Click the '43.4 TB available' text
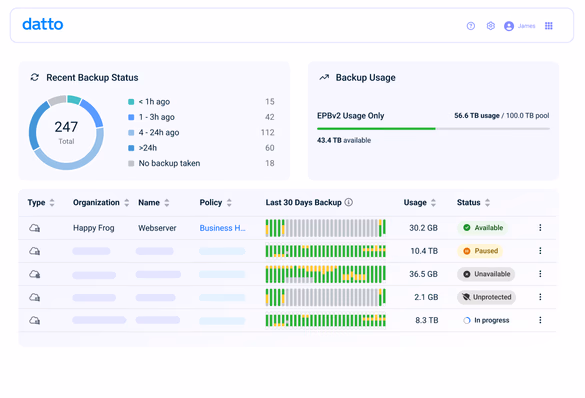The image size is (585, 398). (344, 140)
